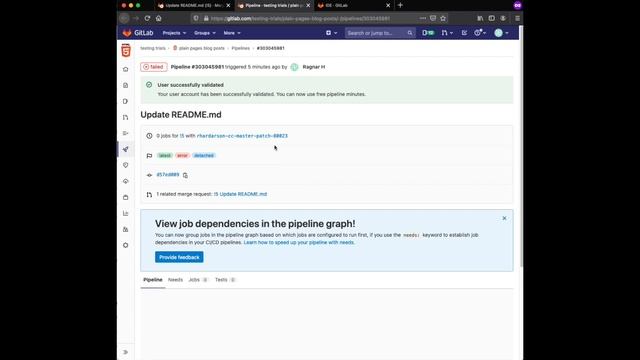Focus the Search or jump to field
The image size is (640, 360).
pyautogui.click(x=379, y=33)
